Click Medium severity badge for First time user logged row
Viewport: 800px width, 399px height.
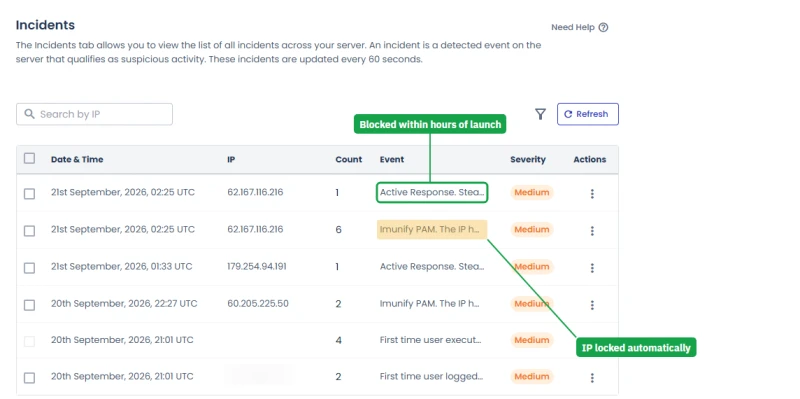532,377
